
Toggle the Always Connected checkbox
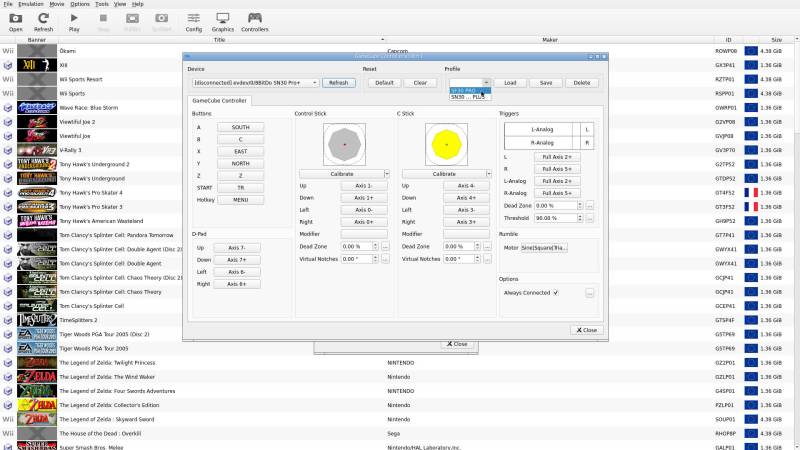pos(556,293)
